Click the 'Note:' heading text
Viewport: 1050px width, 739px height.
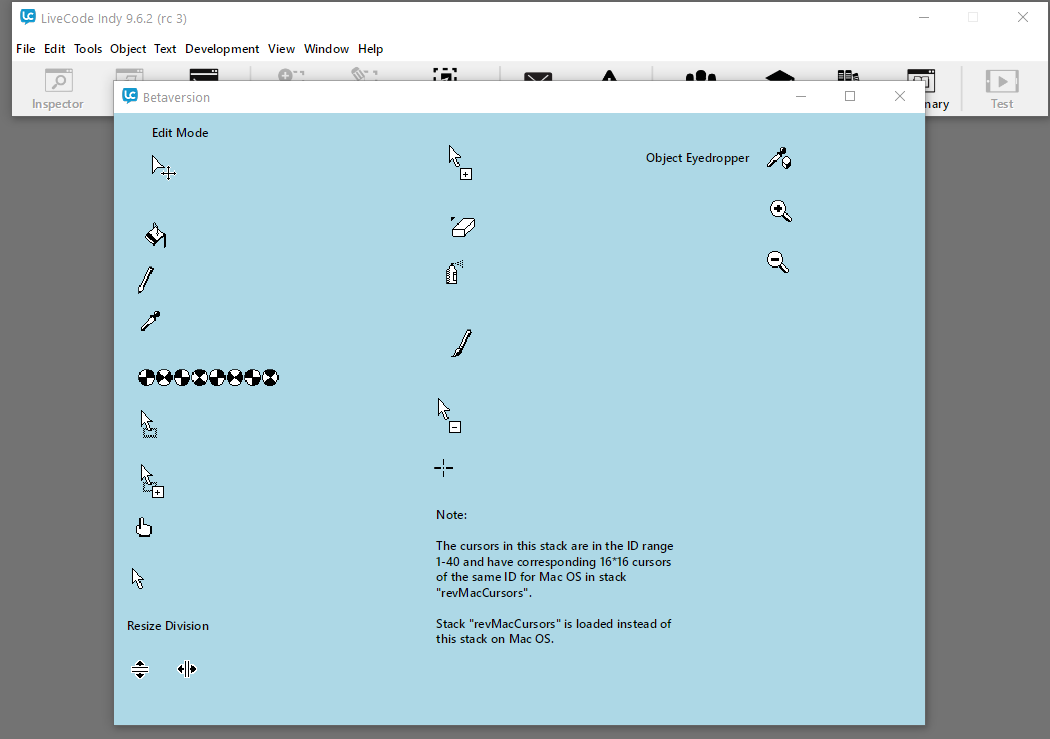point(451,515)
